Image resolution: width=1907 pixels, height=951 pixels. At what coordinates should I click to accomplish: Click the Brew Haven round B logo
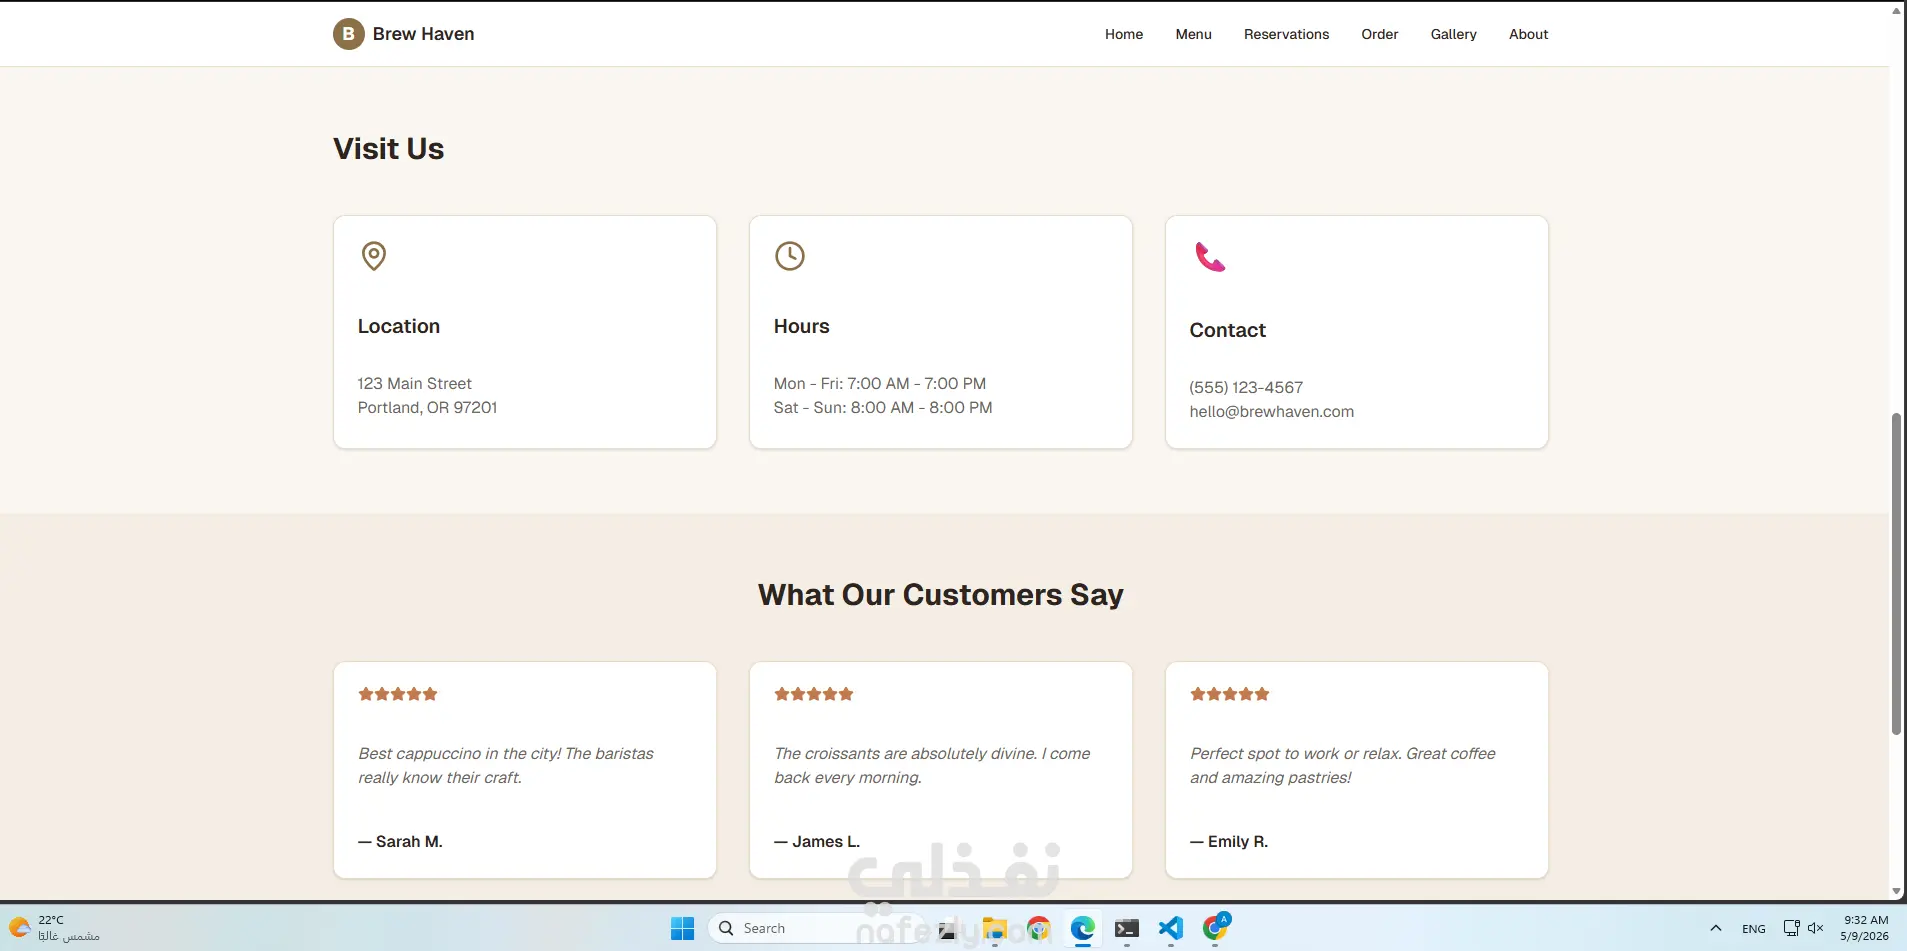348,34
